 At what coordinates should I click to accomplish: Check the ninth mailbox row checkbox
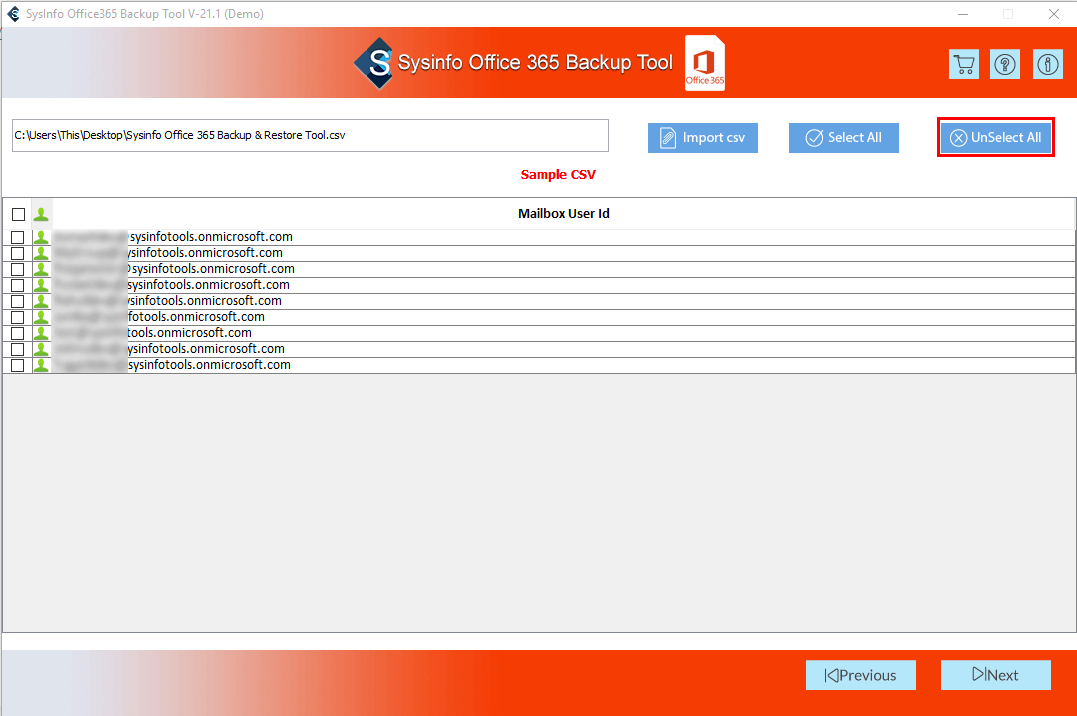(x=18, y=366)
